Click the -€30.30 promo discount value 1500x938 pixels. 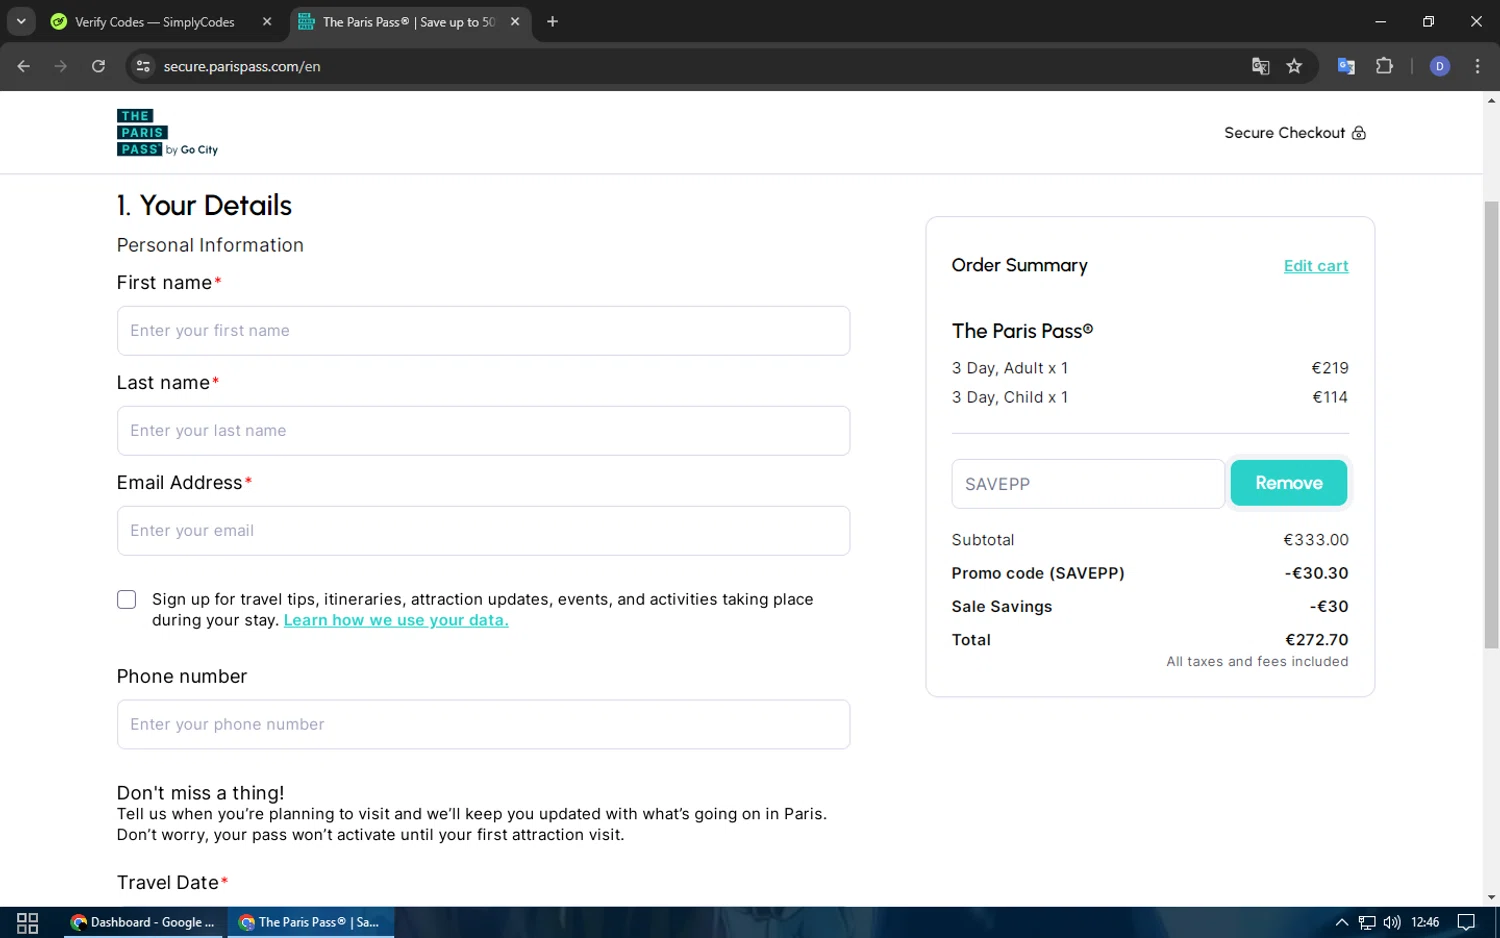pos(1316,573)
